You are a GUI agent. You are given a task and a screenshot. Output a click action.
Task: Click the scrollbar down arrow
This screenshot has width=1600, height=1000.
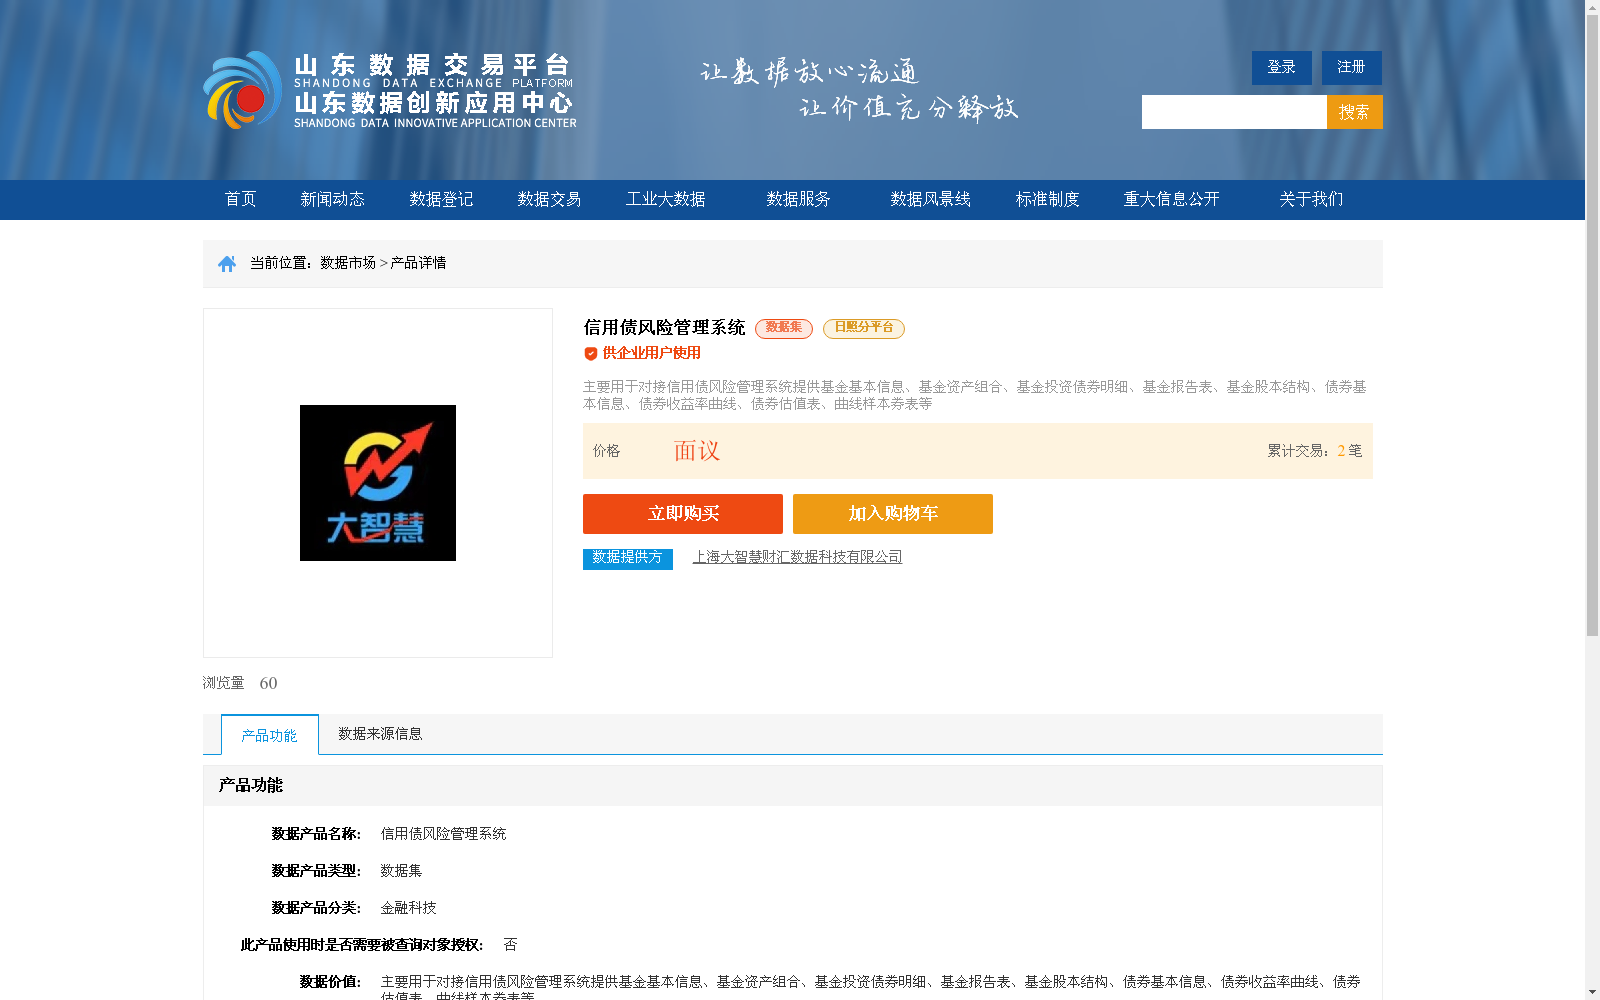click(x=1592, y=992)
